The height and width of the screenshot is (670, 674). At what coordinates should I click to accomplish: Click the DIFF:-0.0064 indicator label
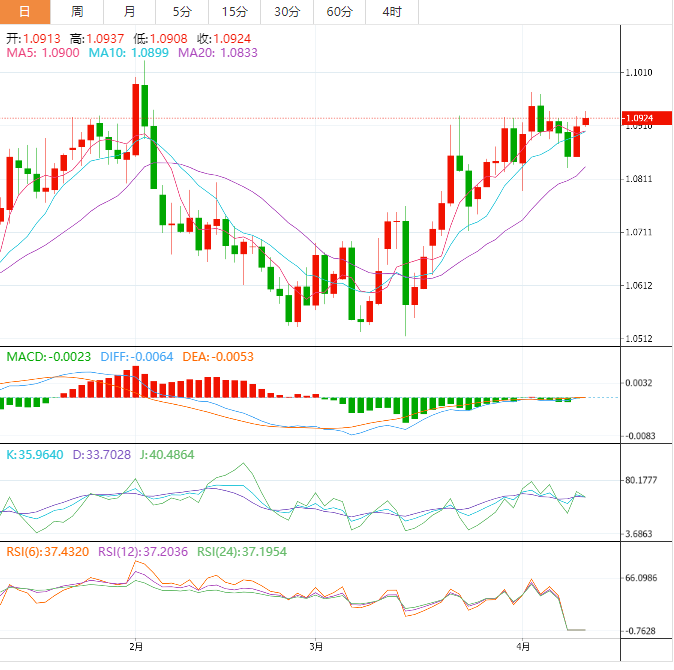tap(137, 357)
